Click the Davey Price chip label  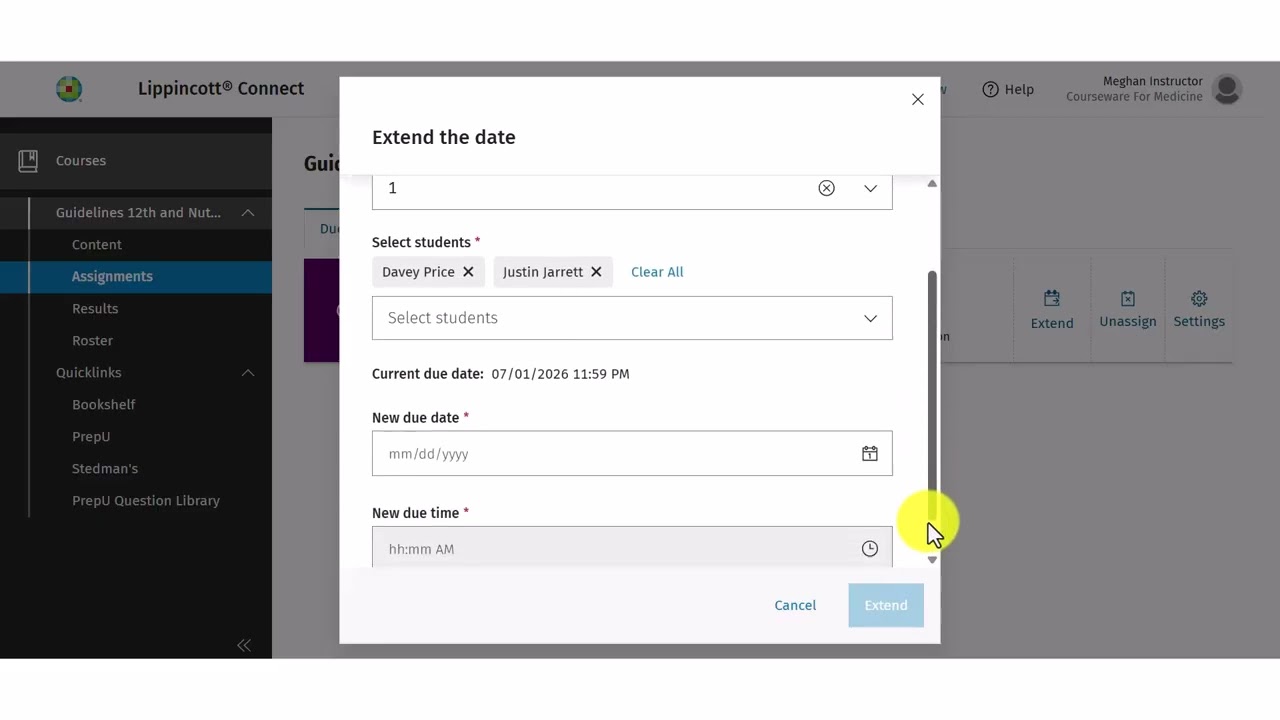[418, 272]
